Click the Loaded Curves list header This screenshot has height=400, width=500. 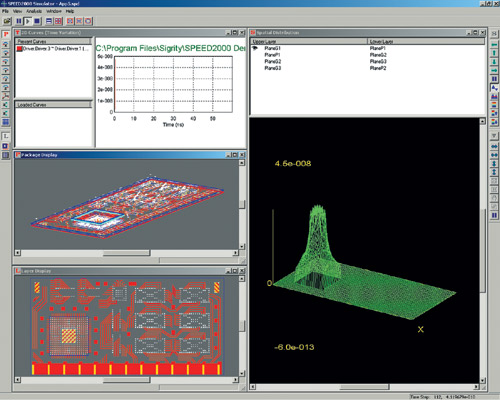coord(53,105)
